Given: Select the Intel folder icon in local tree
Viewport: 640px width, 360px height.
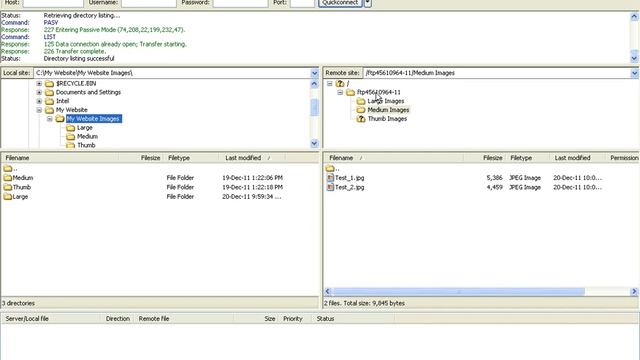Looking at the screenshot, I should (x=49, y=101).
